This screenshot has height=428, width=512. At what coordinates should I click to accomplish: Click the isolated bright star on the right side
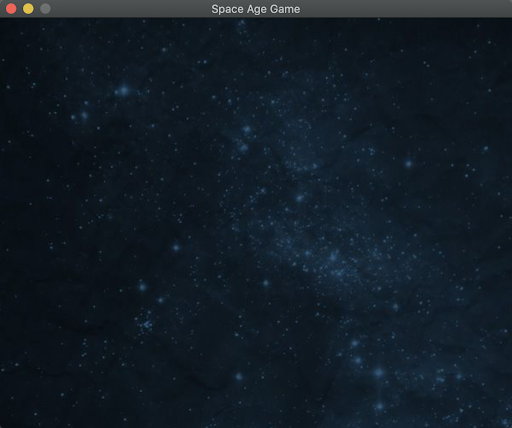(x=409, y=164)
